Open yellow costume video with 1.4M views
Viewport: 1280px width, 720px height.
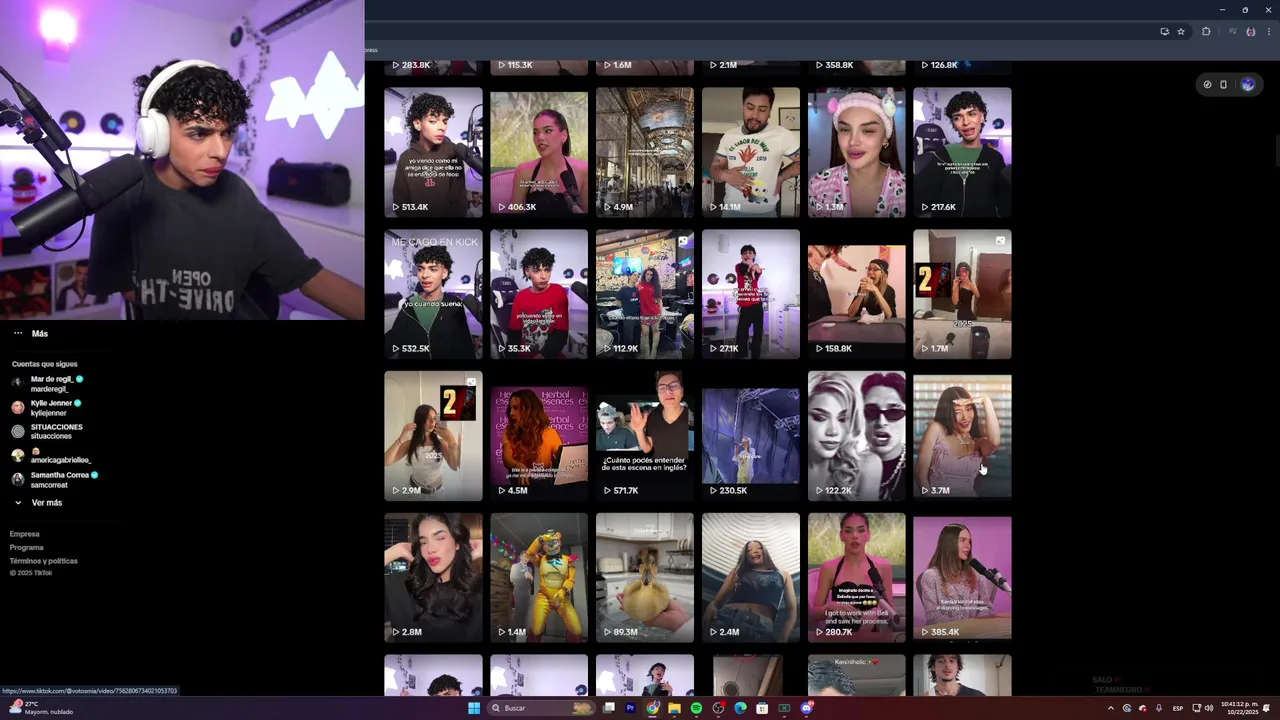pos(539,578)
